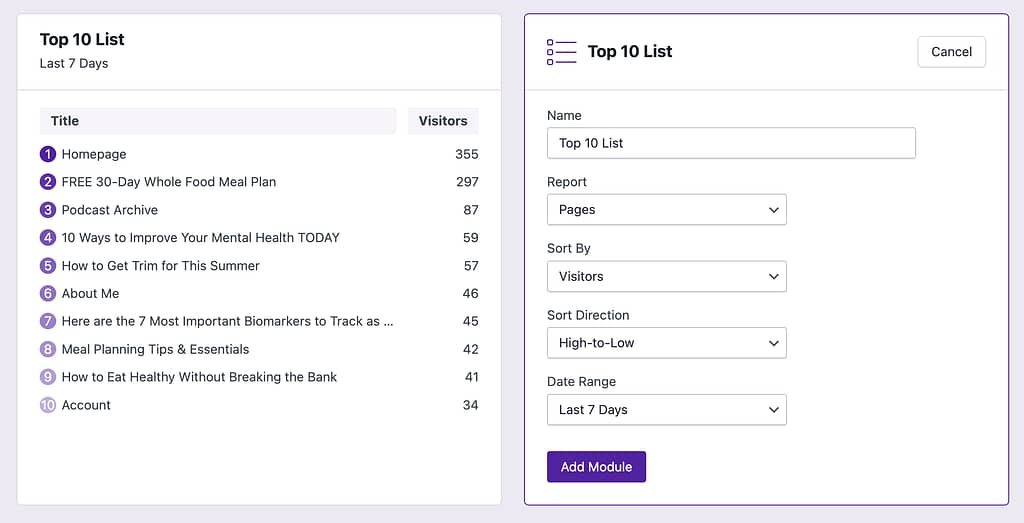Open the Report dropdown showing Pages

(667, 210)
